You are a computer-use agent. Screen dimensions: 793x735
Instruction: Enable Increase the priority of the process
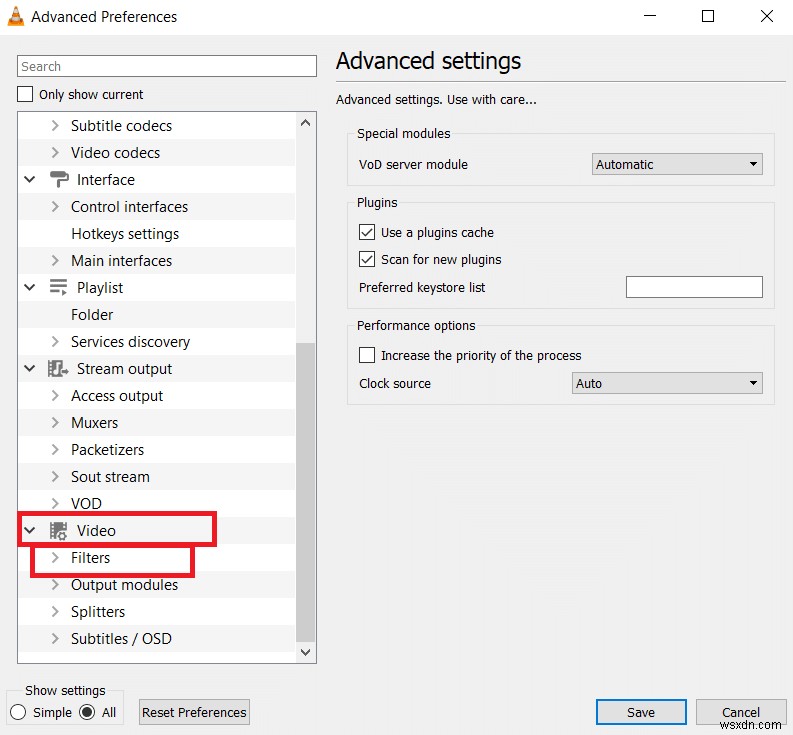(x=367, y=355)
